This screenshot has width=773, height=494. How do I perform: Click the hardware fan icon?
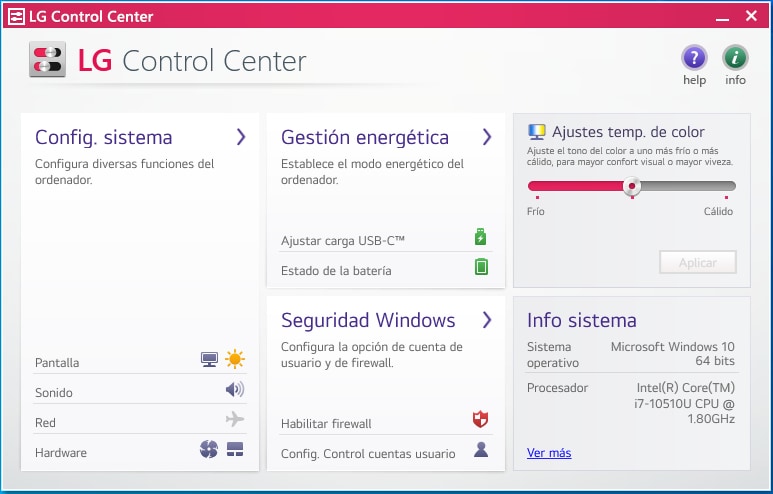[x=208, y=450]
